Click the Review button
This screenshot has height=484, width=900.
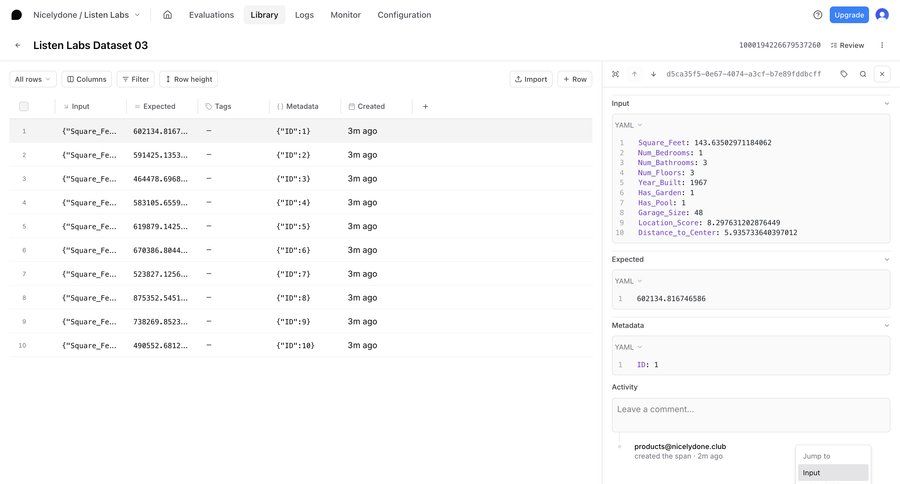pos(847,45)
